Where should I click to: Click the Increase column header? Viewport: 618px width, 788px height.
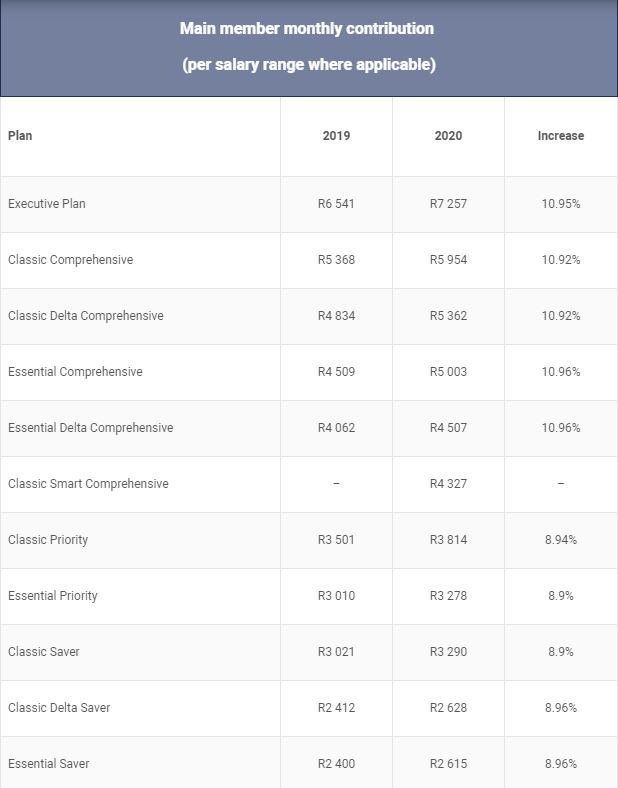click(560, 136)
